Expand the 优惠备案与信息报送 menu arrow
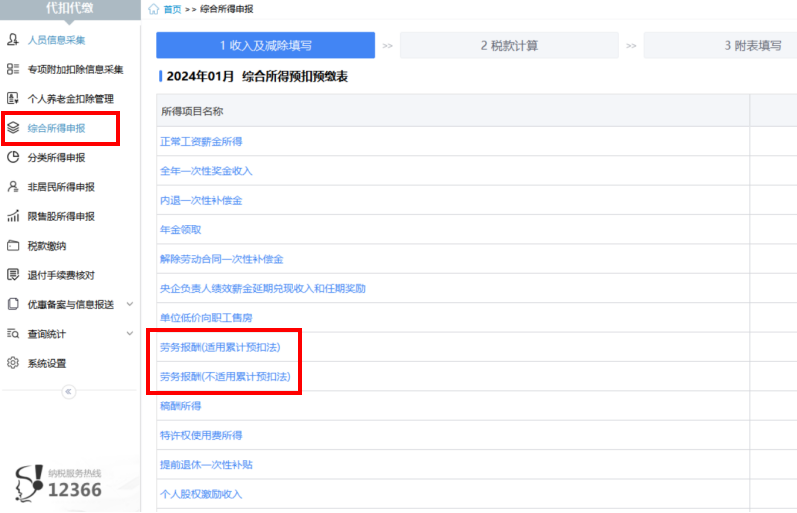The height and width of the screenshot is (513, 797). click(130, 304)
